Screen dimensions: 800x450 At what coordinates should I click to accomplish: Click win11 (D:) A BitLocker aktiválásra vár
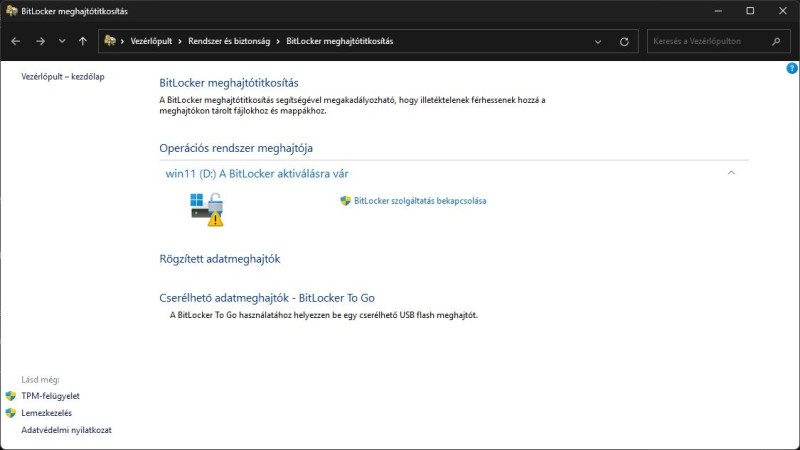(257, 173)
